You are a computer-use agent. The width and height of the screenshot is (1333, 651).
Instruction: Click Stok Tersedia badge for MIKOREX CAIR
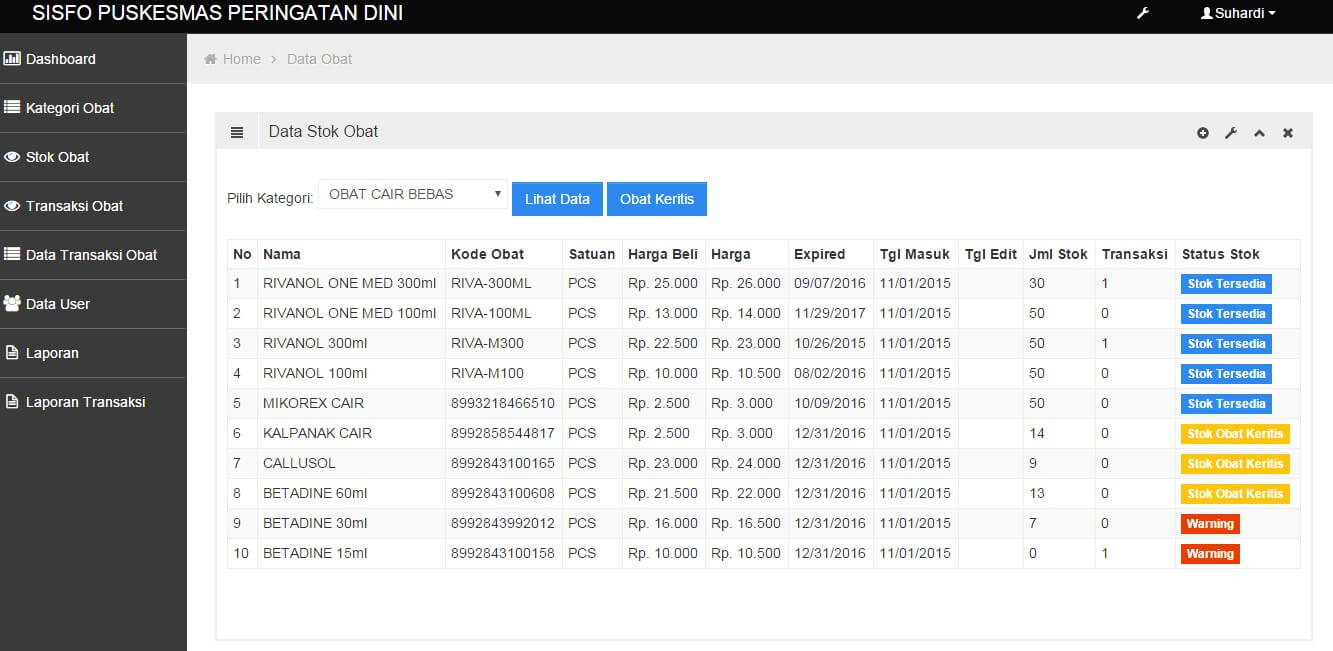[x=1227, y=404]
